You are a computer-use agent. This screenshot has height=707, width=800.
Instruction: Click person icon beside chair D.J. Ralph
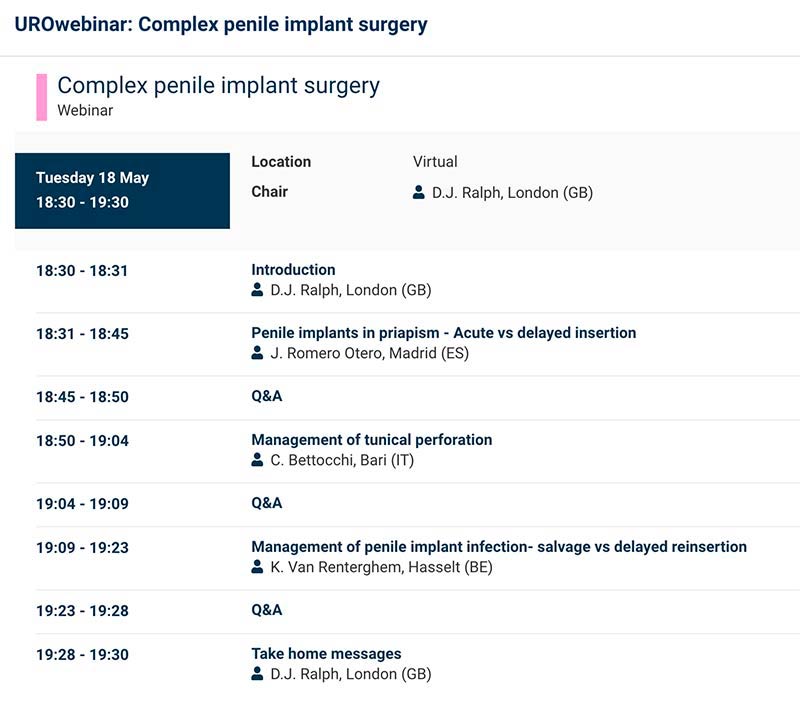[x=419, y=193]
